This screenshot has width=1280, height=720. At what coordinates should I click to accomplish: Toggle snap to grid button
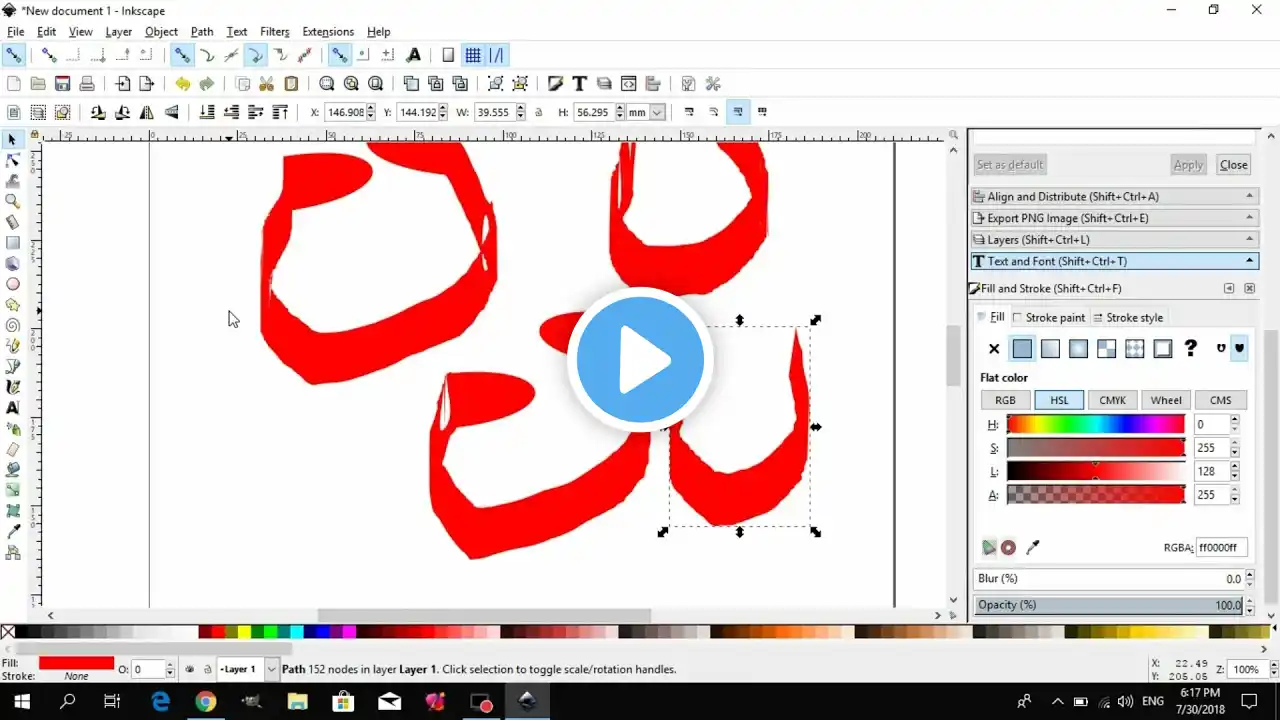click(473, 55)
